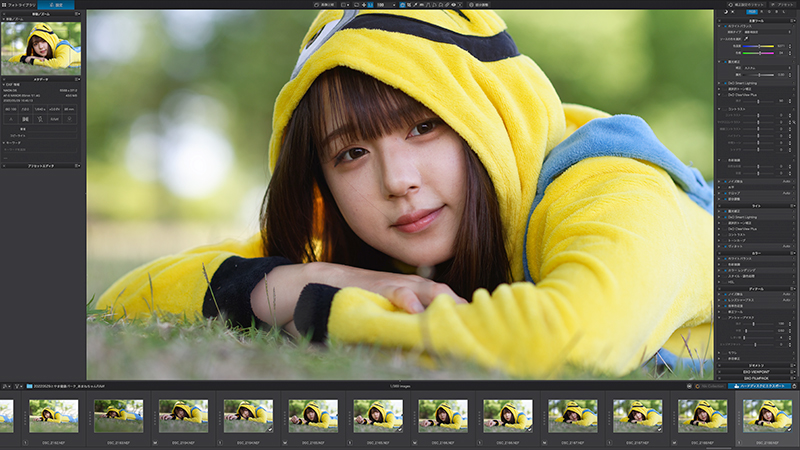Screen dimensions: 800x450
Task: Select the eye-shaped red-eye tool icon
Action: tap(453, 5)
